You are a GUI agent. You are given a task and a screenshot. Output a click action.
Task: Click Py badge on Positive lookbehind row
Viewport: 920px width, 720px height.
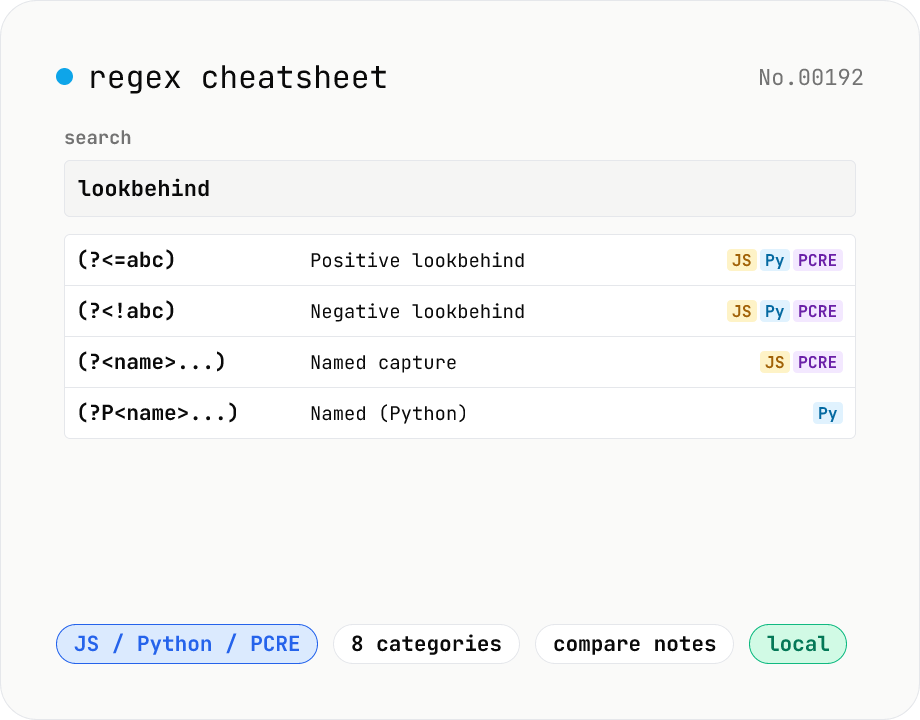click(x=774, y=260)
